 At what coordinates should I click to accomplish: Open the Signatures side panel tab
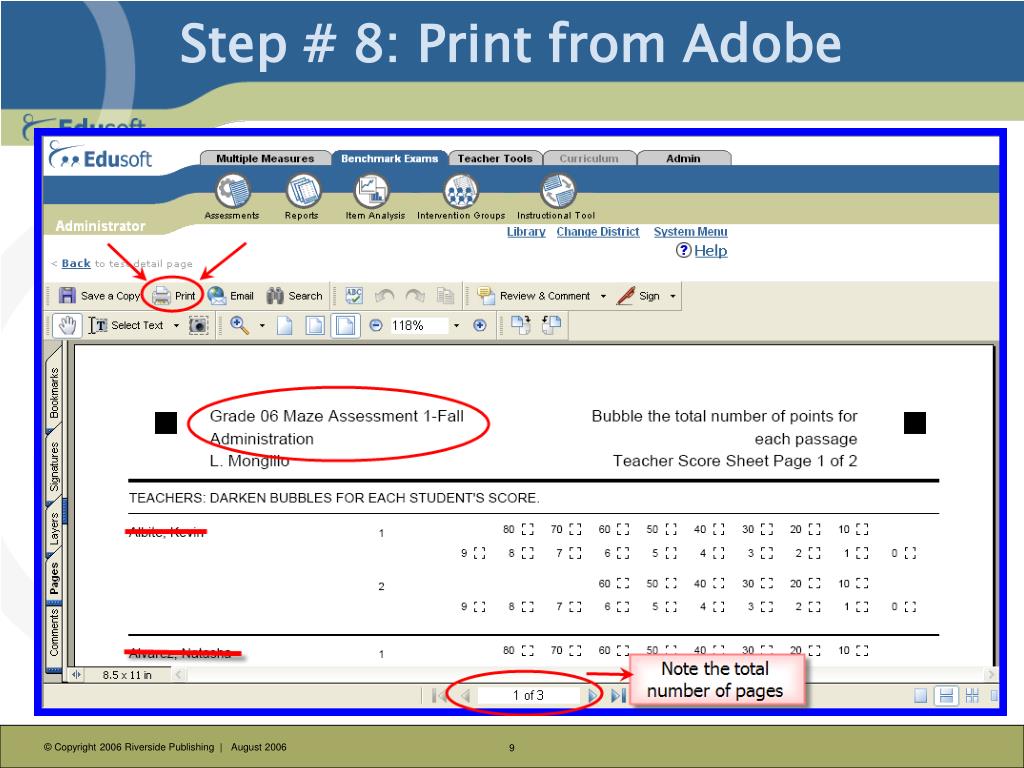(x=54, y=467)
